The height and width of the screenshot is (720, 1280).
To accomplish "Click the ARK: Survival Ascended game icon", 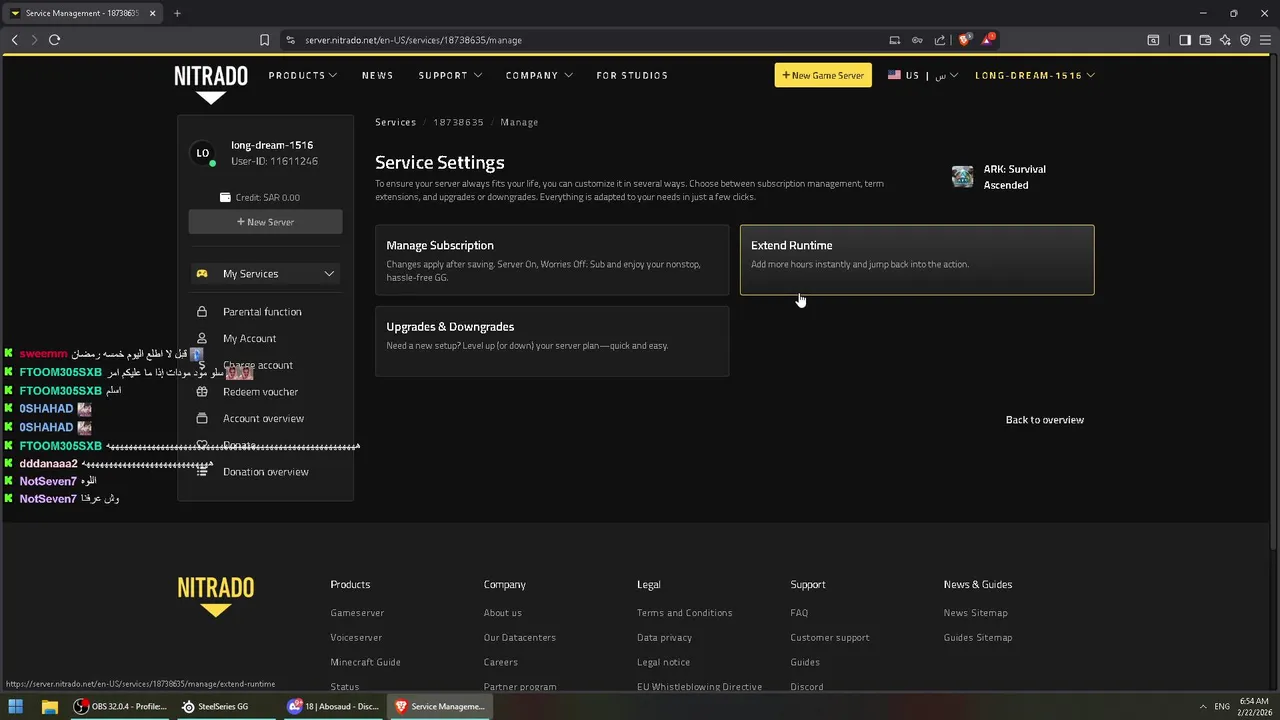I will [x=962, y=177].
